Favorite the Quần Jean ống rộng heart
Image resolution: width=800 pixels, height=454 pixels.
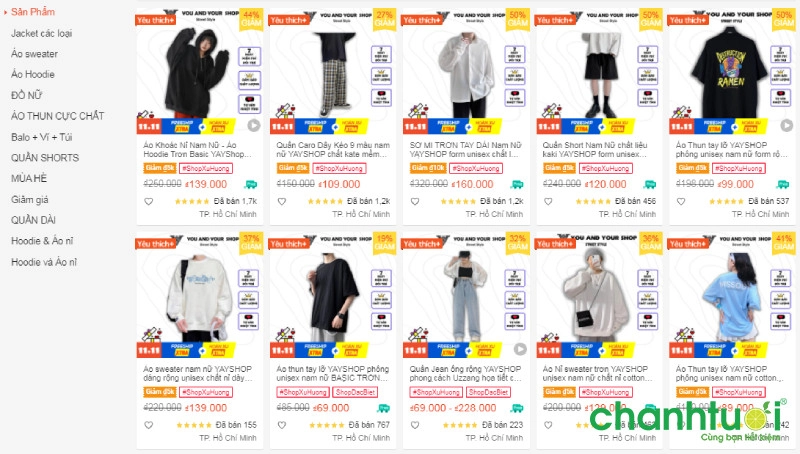pos(415,425)
